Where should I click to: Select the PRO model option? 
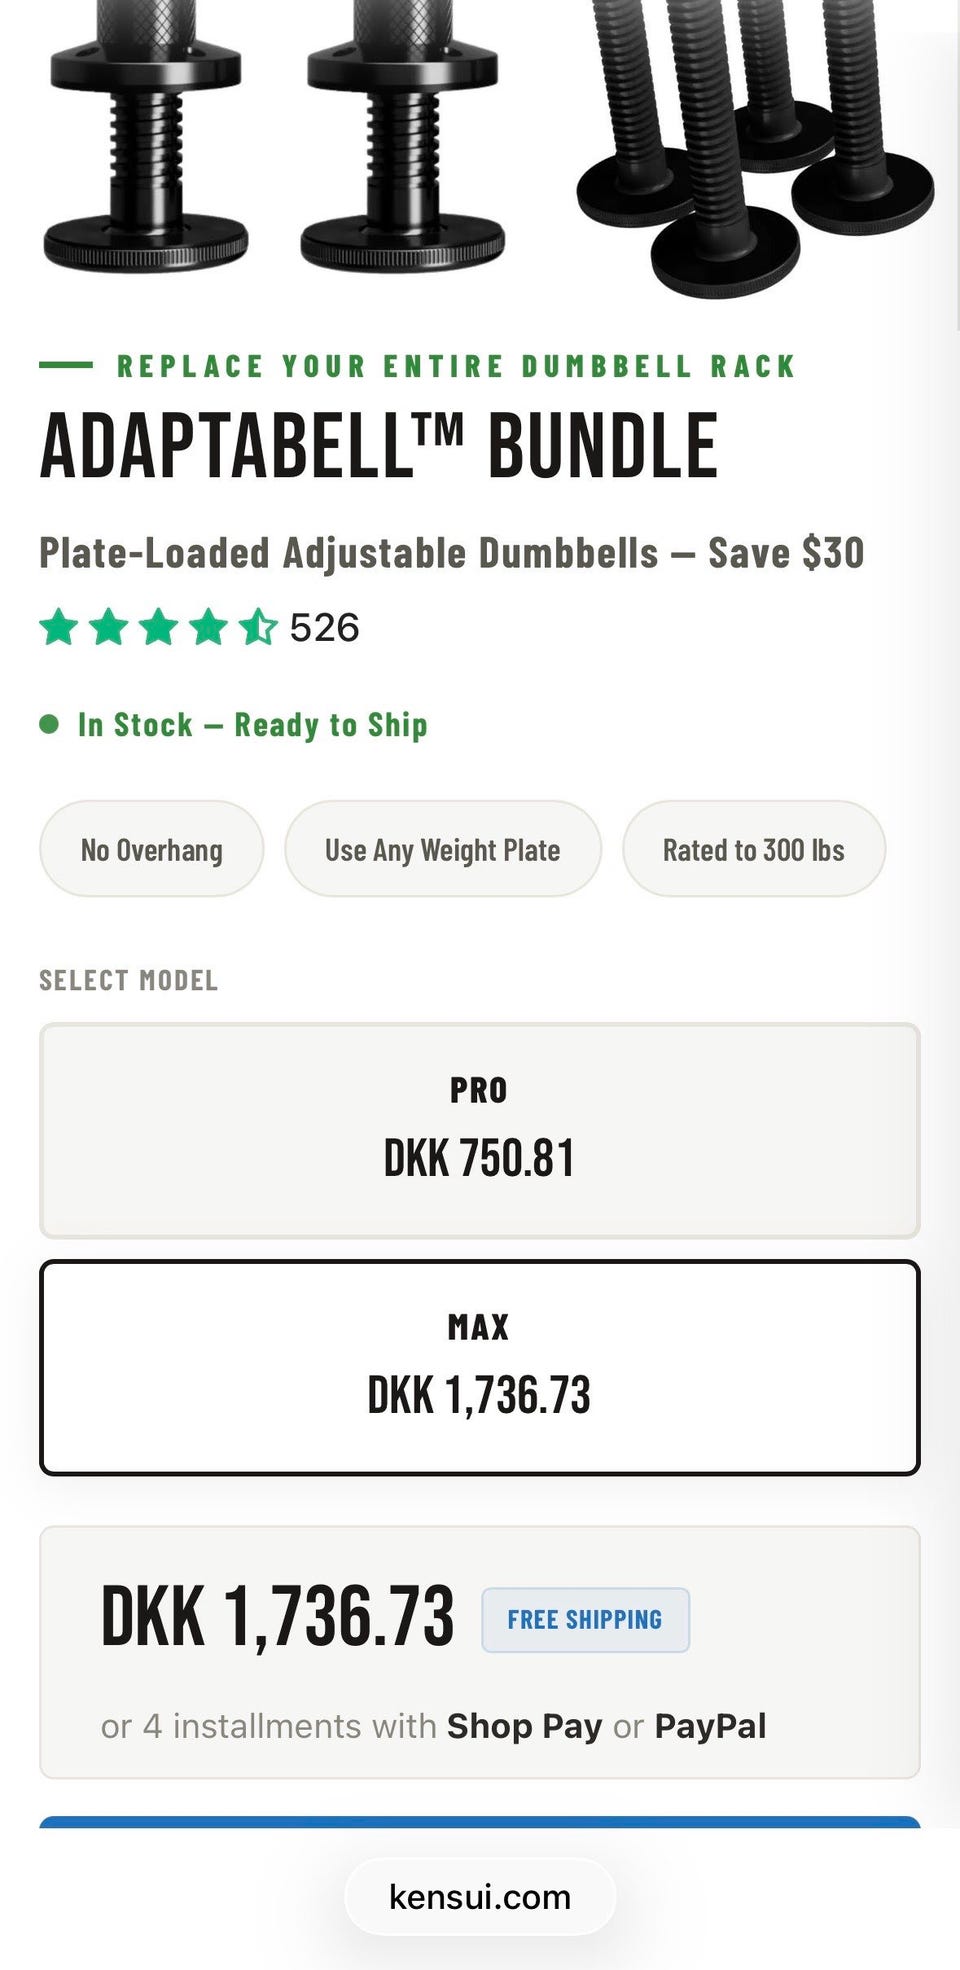point(479,1130)
